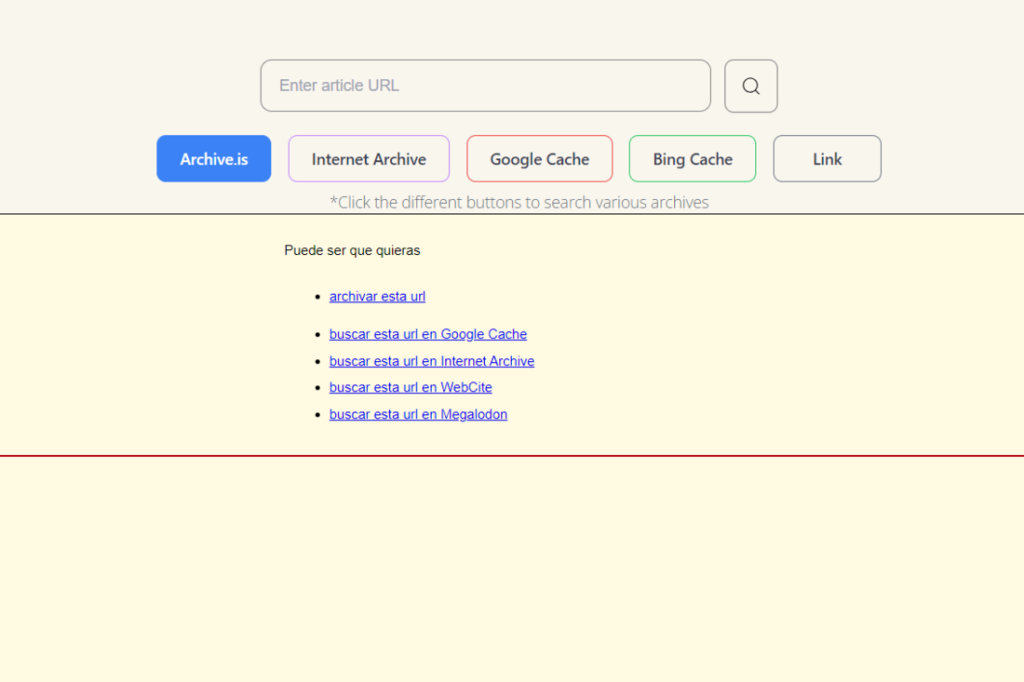Screen dimensions: 1024x682
Task: Click the '*Click the different buttons' hint text
Action: (519, 203)
